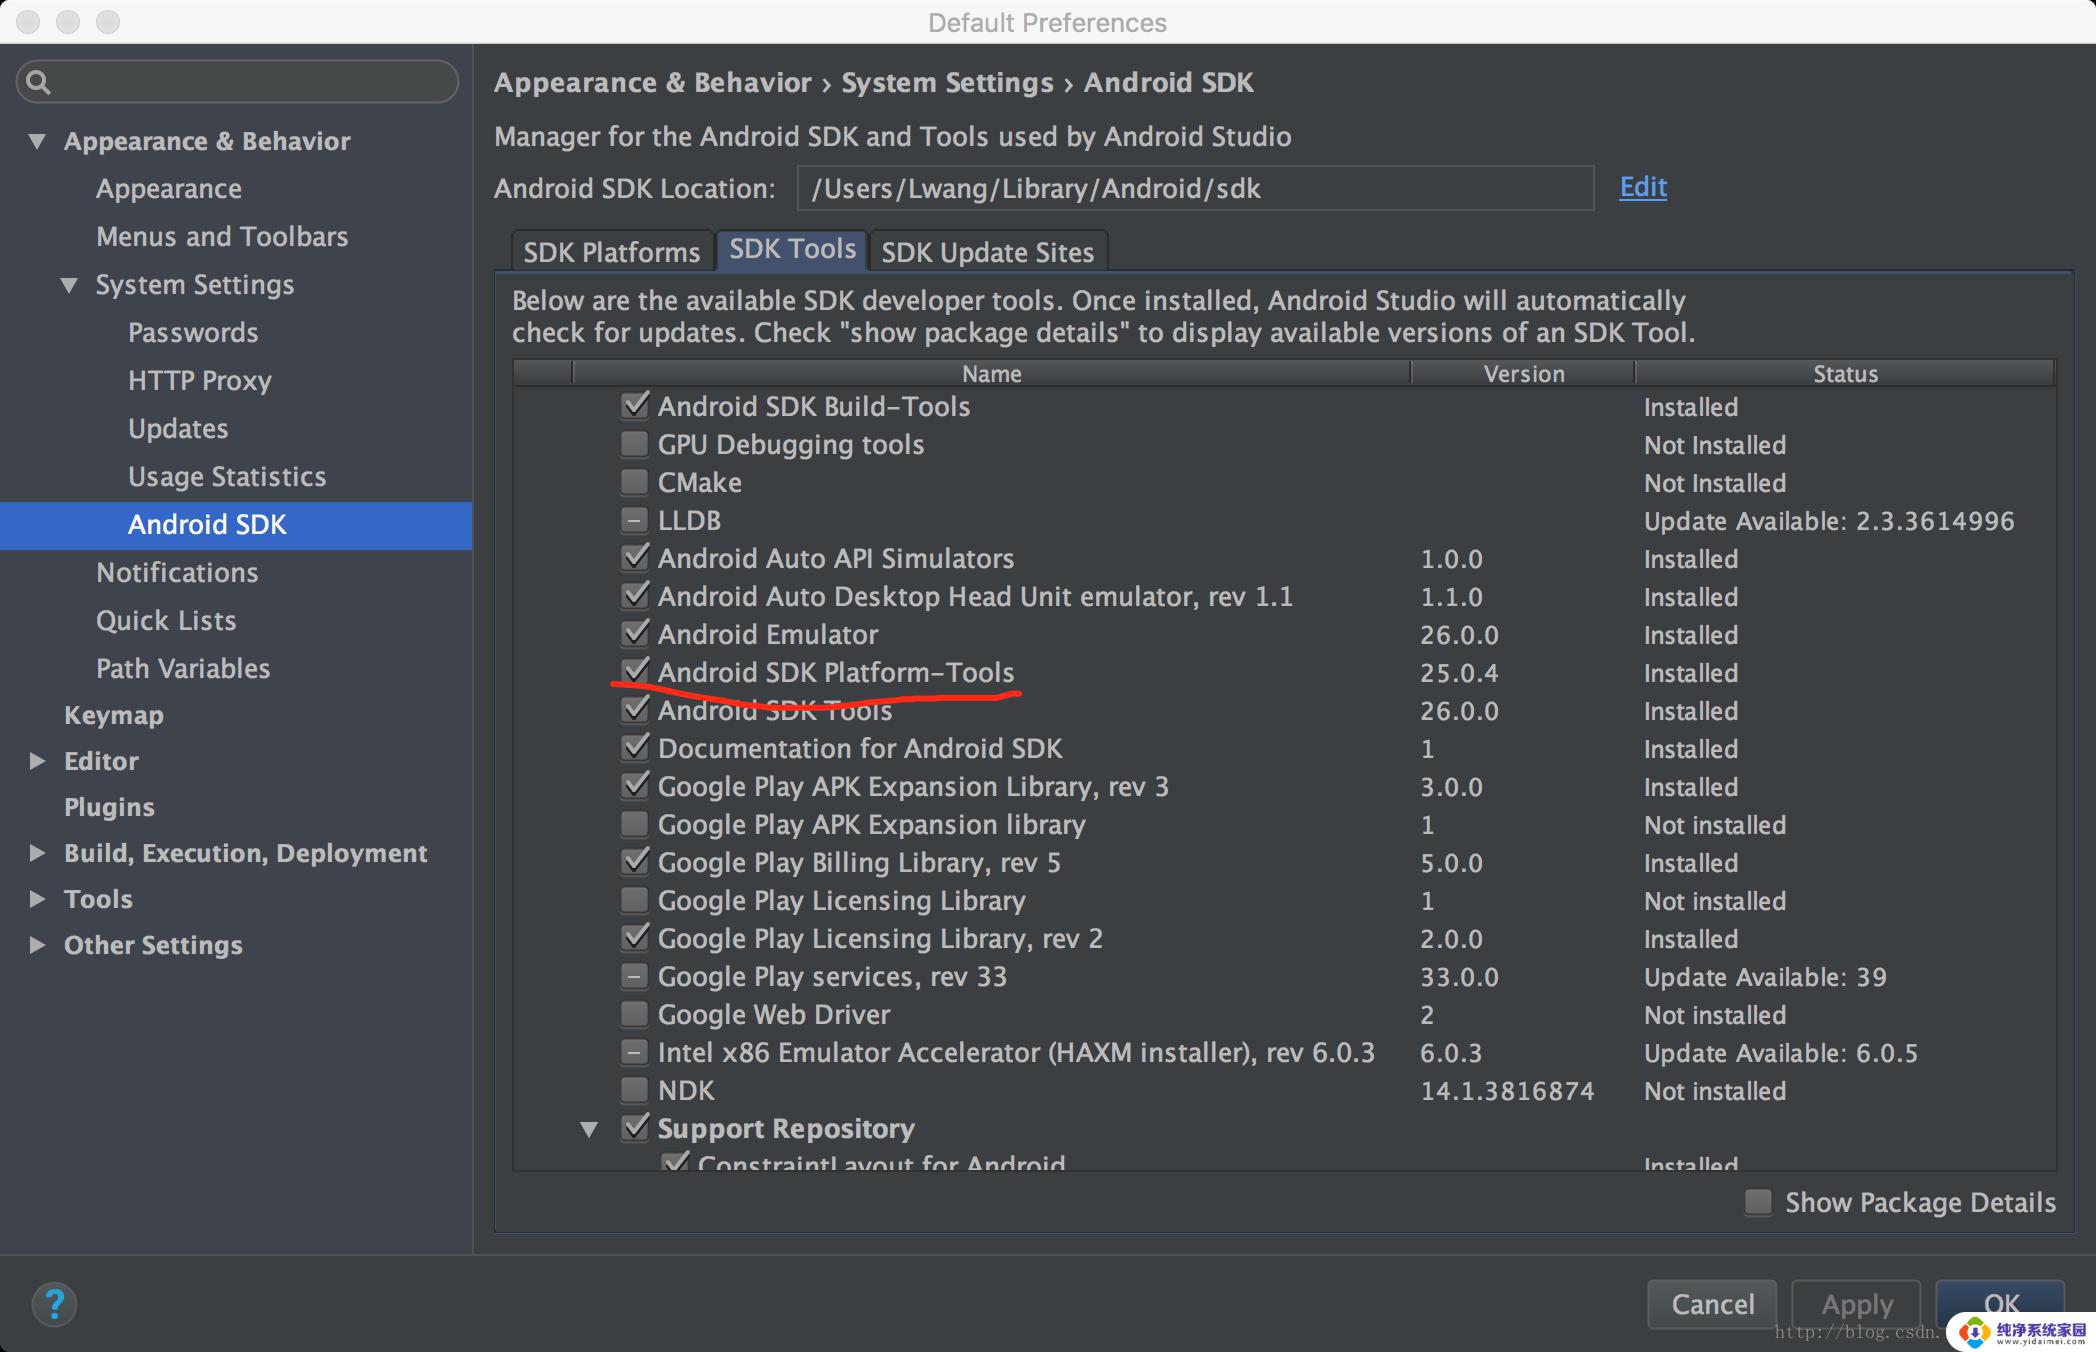Image resolution: width=2096 pixels, height=1352 pixels.
Task: Open Plugins settings
Action: tap(109, 807)
